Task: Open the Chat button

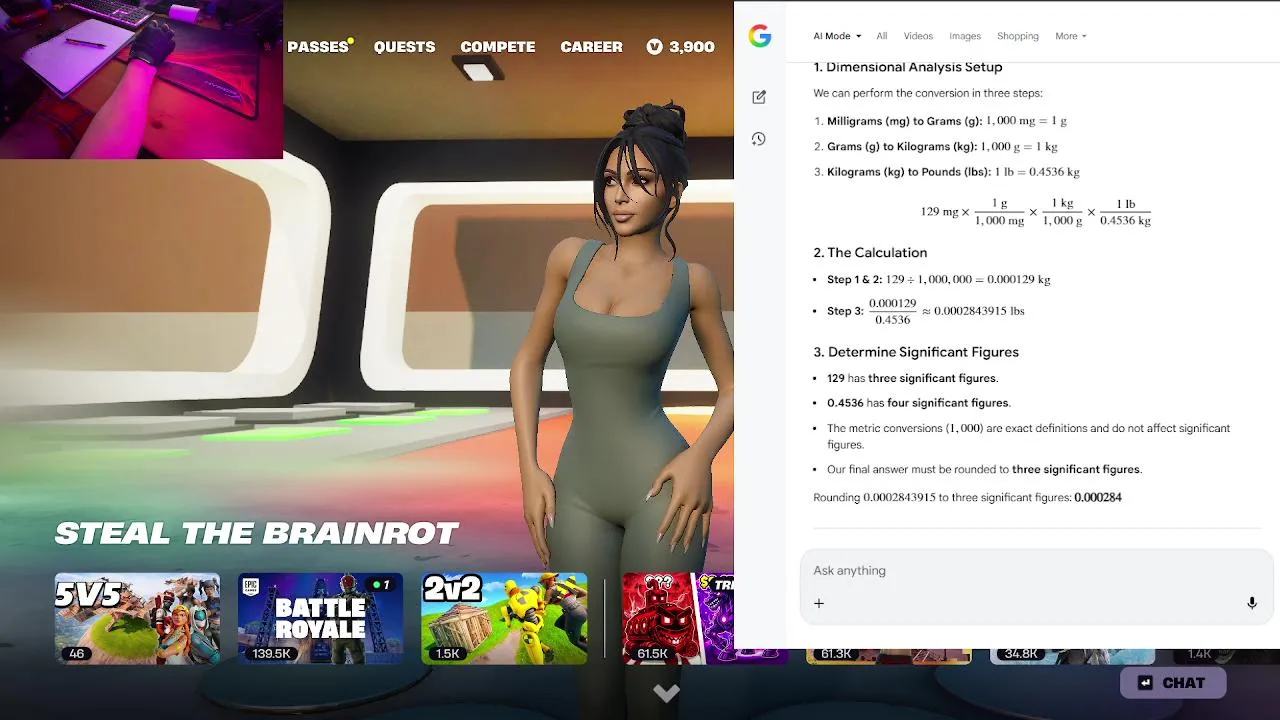Action: [x=1173, y=683]
